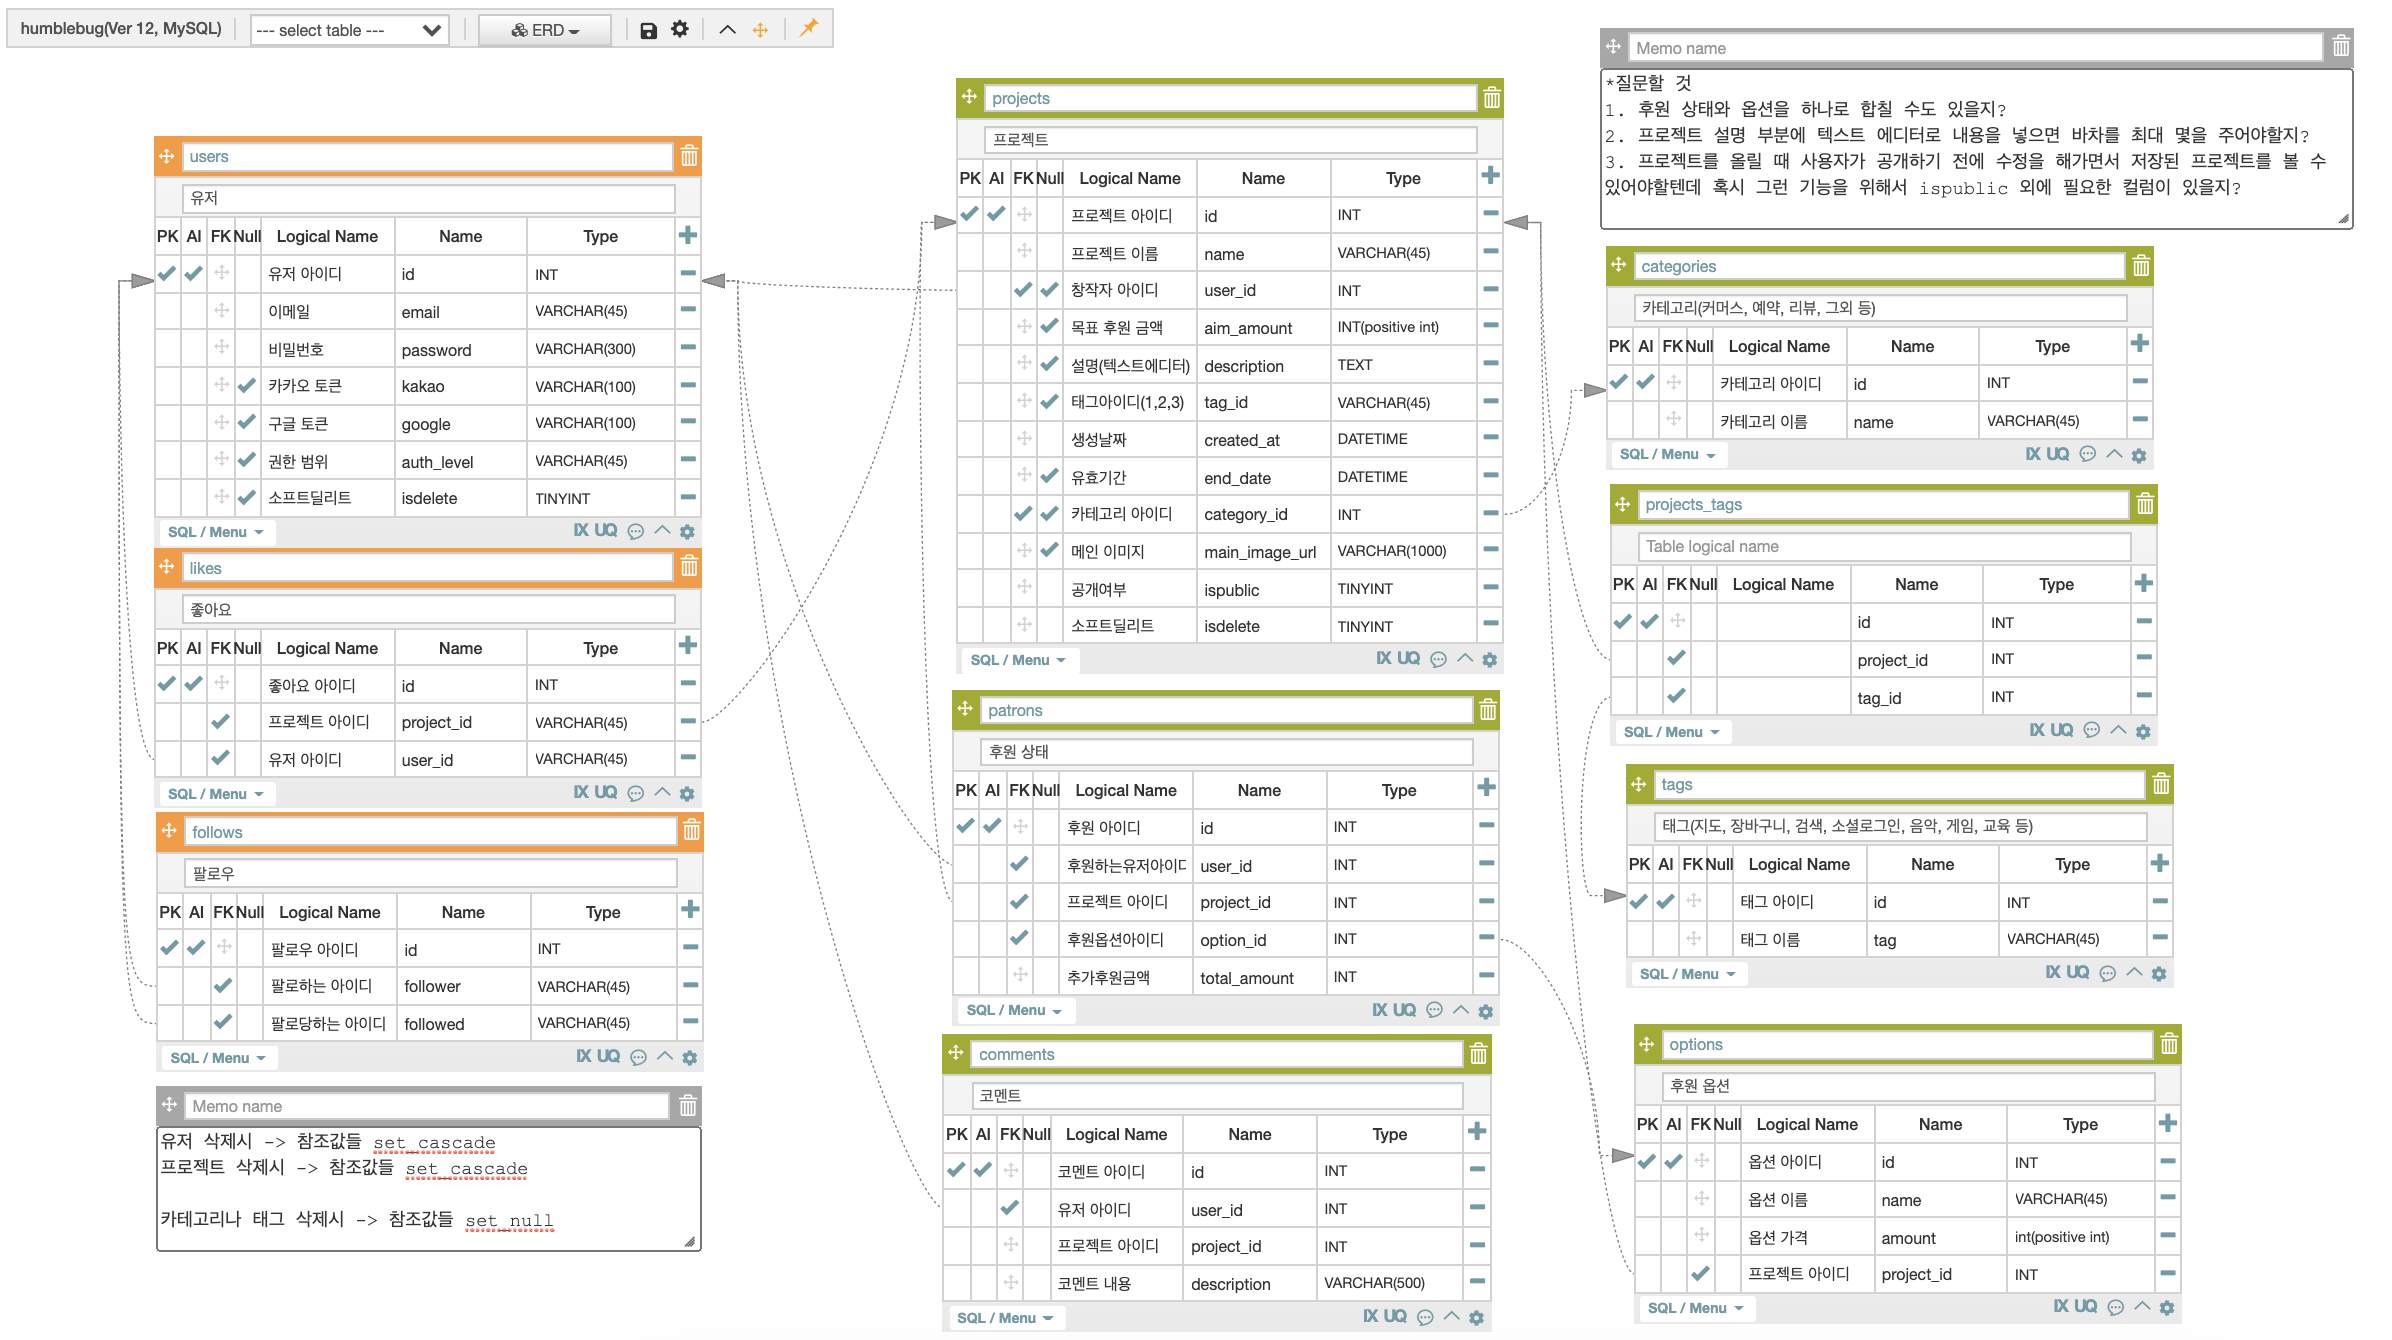Toggle FK check for projects user_id row
The image size is (2392, 1340).
click(1023, 290)
